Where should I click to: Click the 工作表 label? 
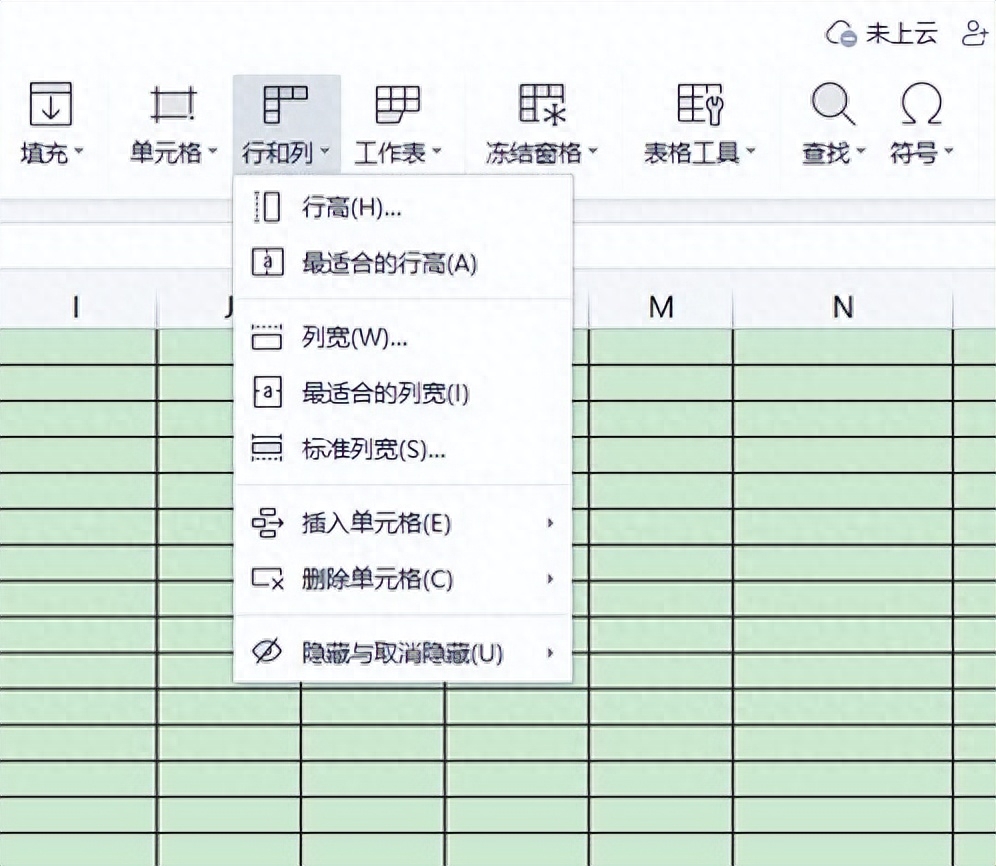tap(389, 152)
